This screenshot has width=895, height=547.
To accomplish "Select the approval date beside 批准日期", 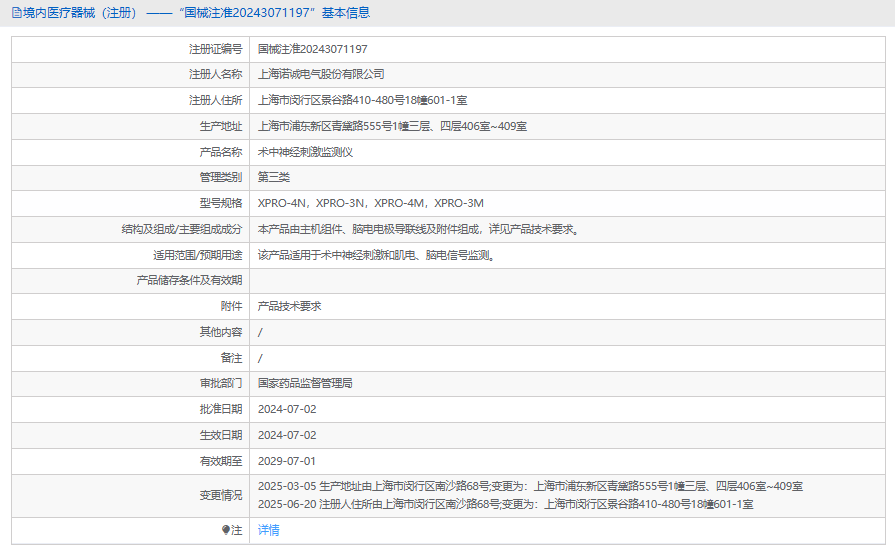I will [x=287, y=409].
